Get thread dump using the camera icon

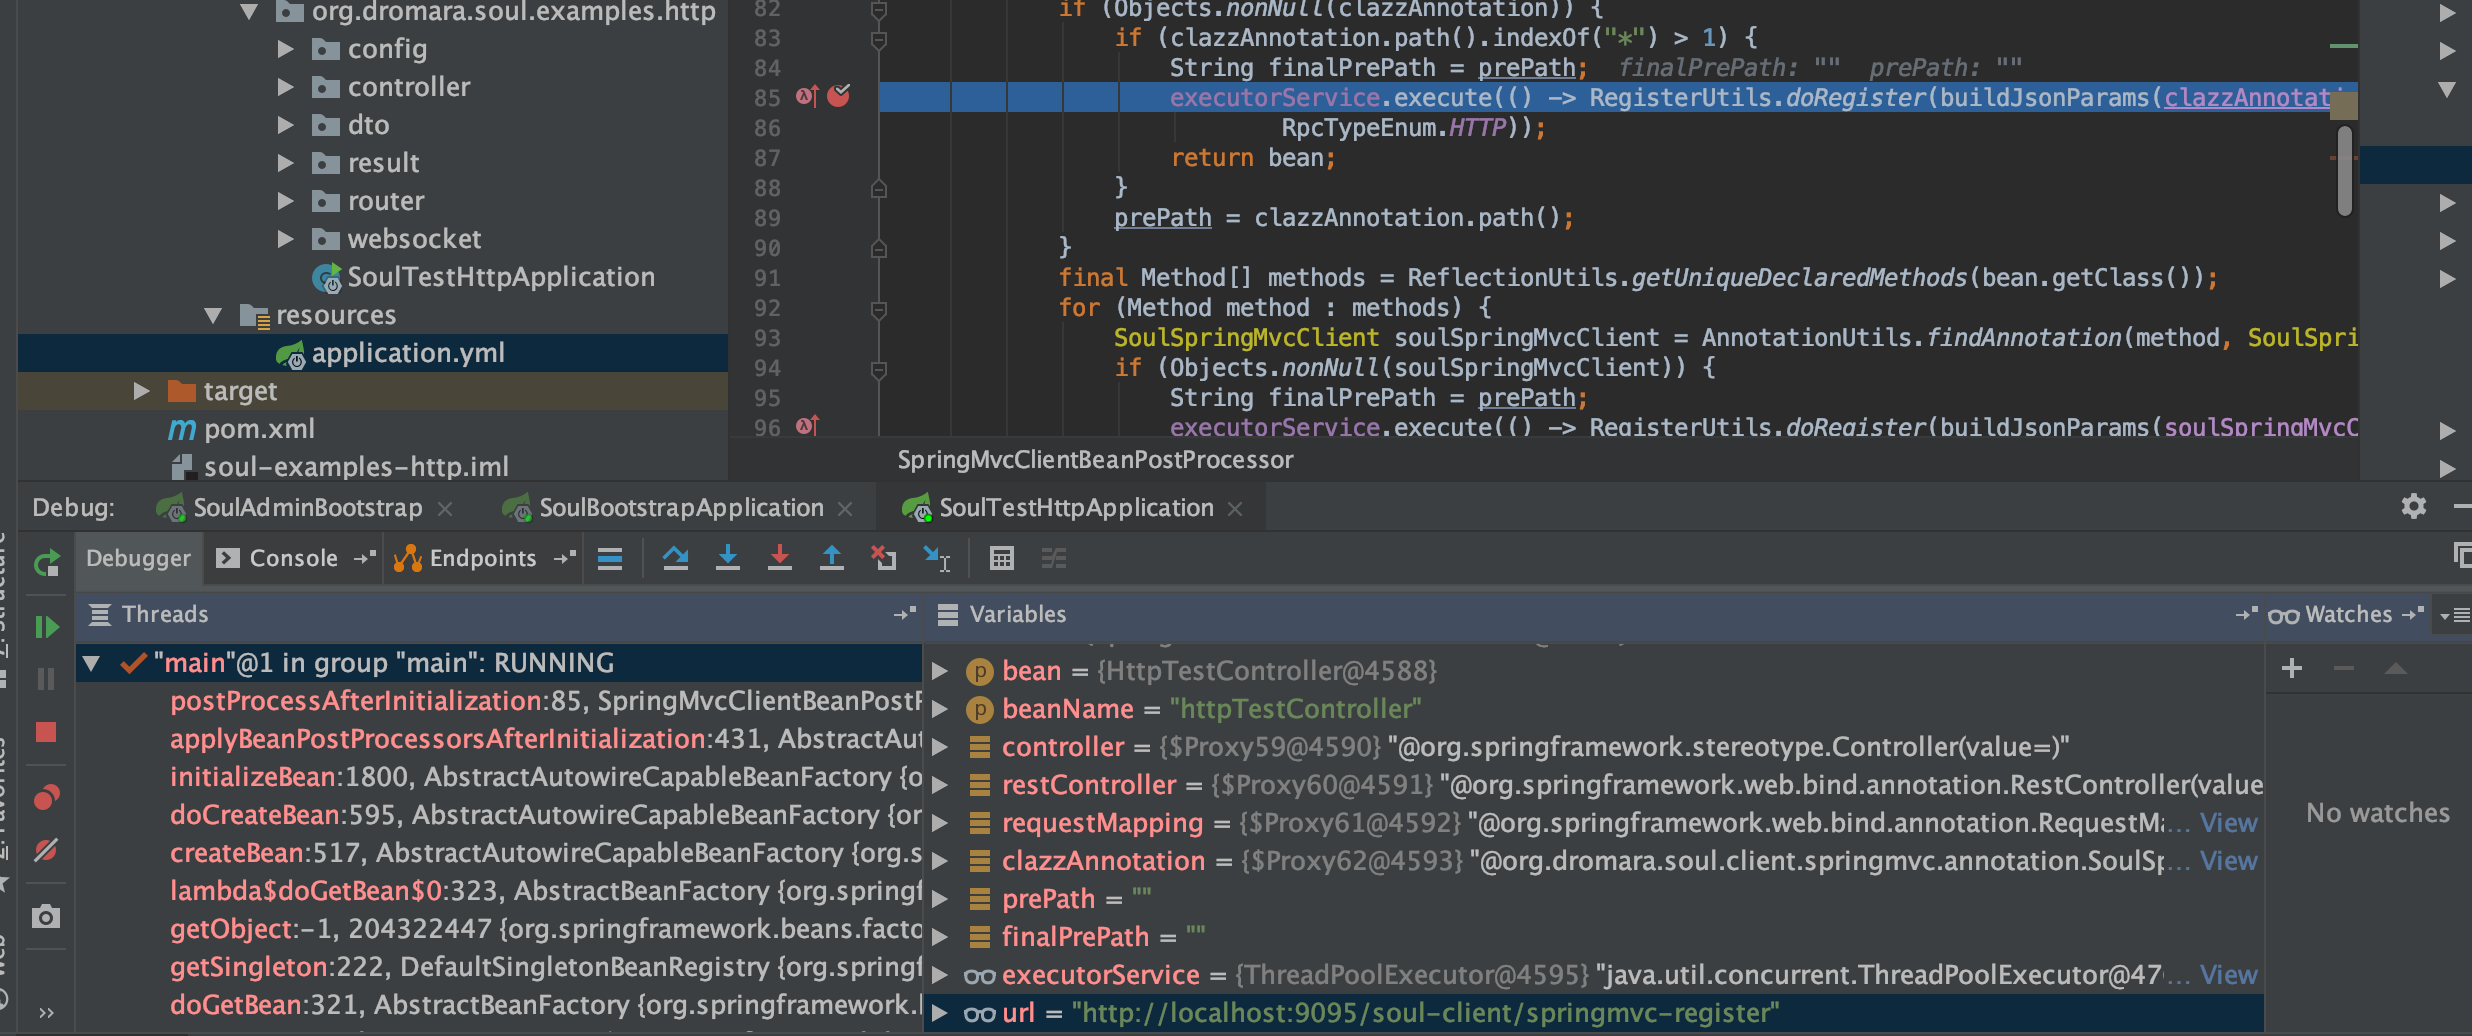(46, 916)
